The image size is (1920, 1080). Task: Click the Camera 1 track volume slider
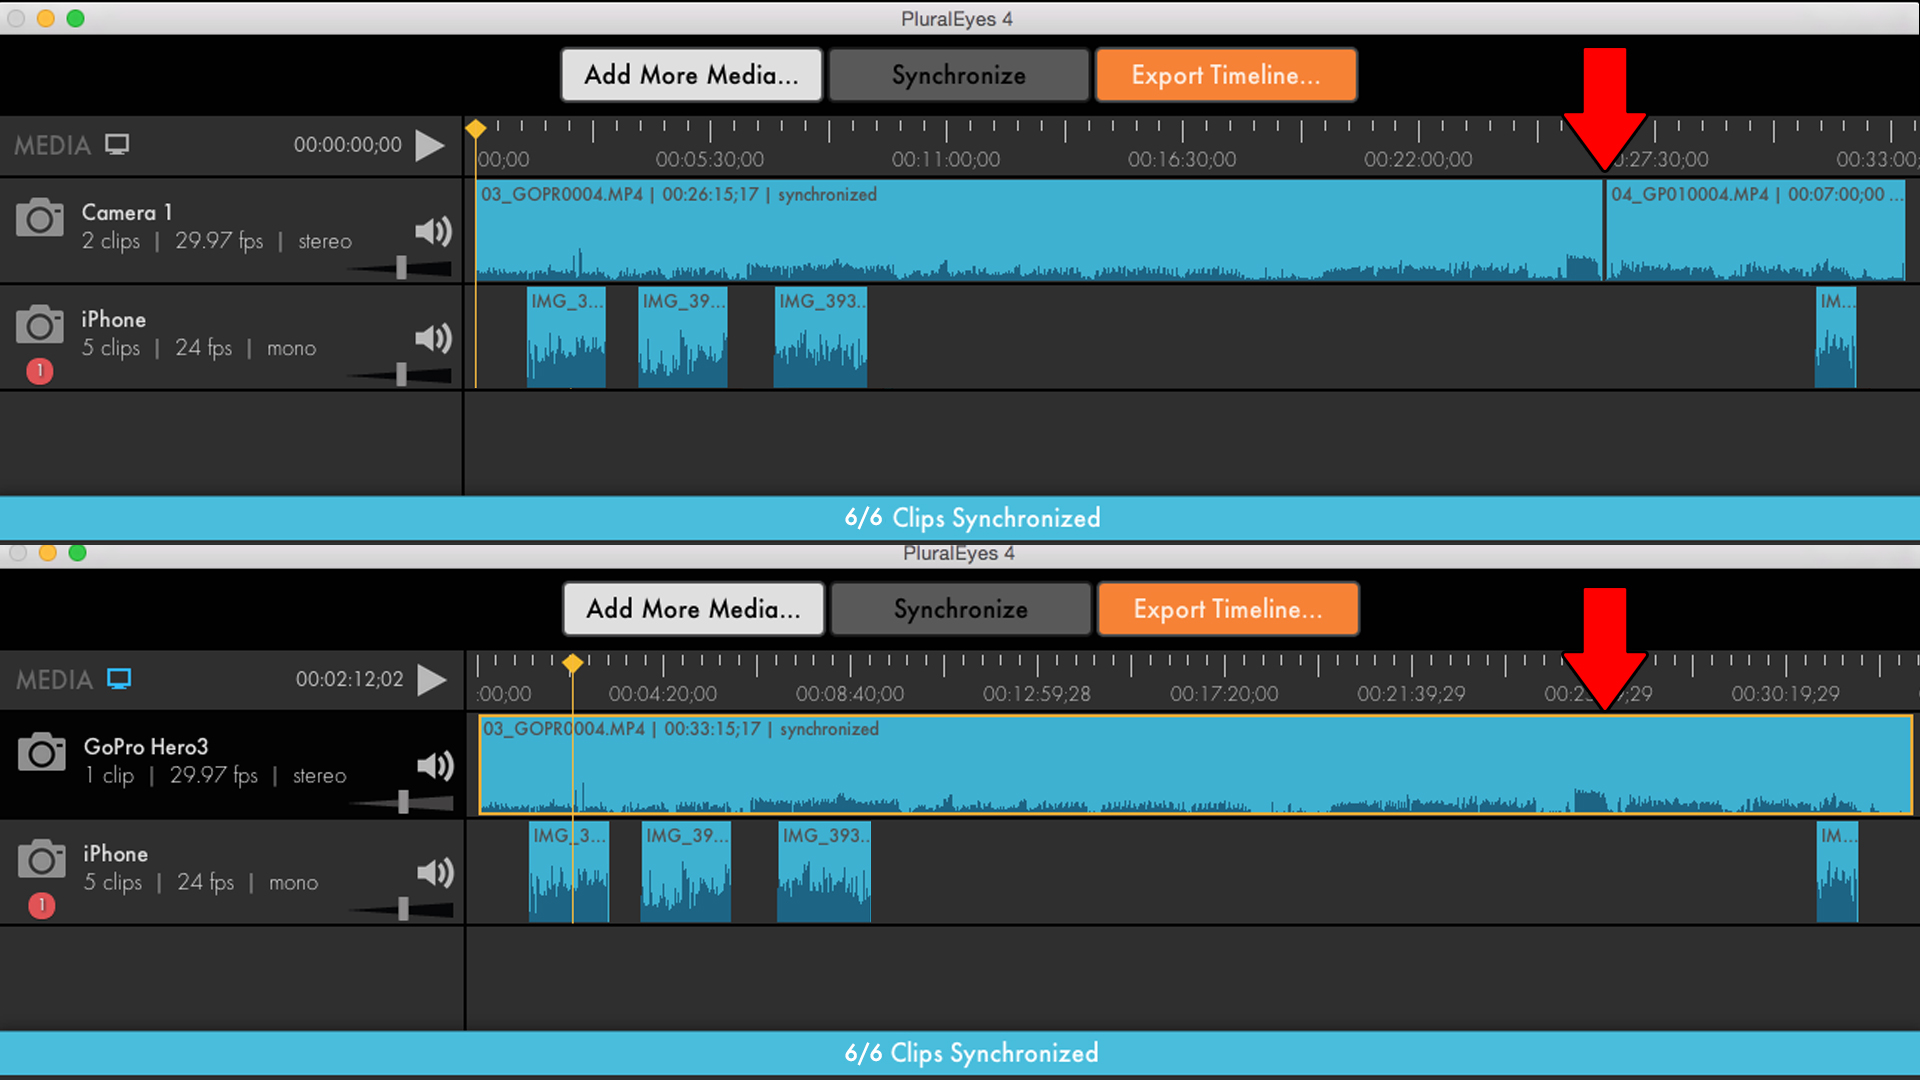point(401,267)
